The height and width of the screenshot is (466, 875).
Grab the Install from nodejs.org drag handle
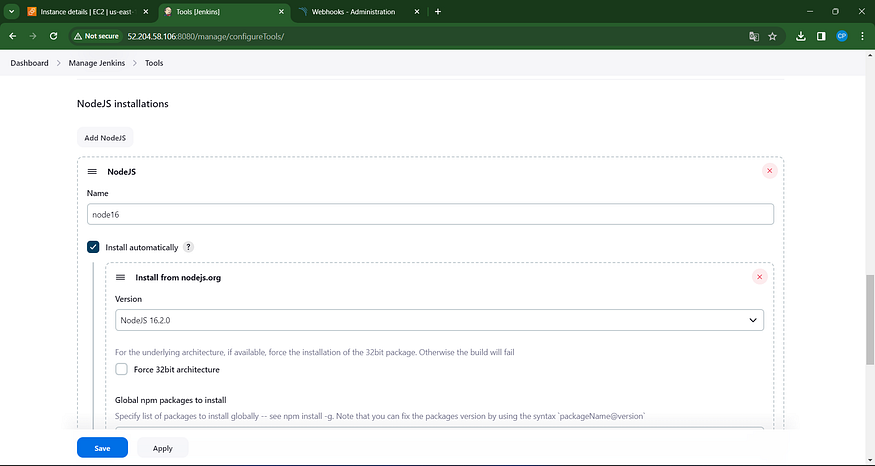120,277
